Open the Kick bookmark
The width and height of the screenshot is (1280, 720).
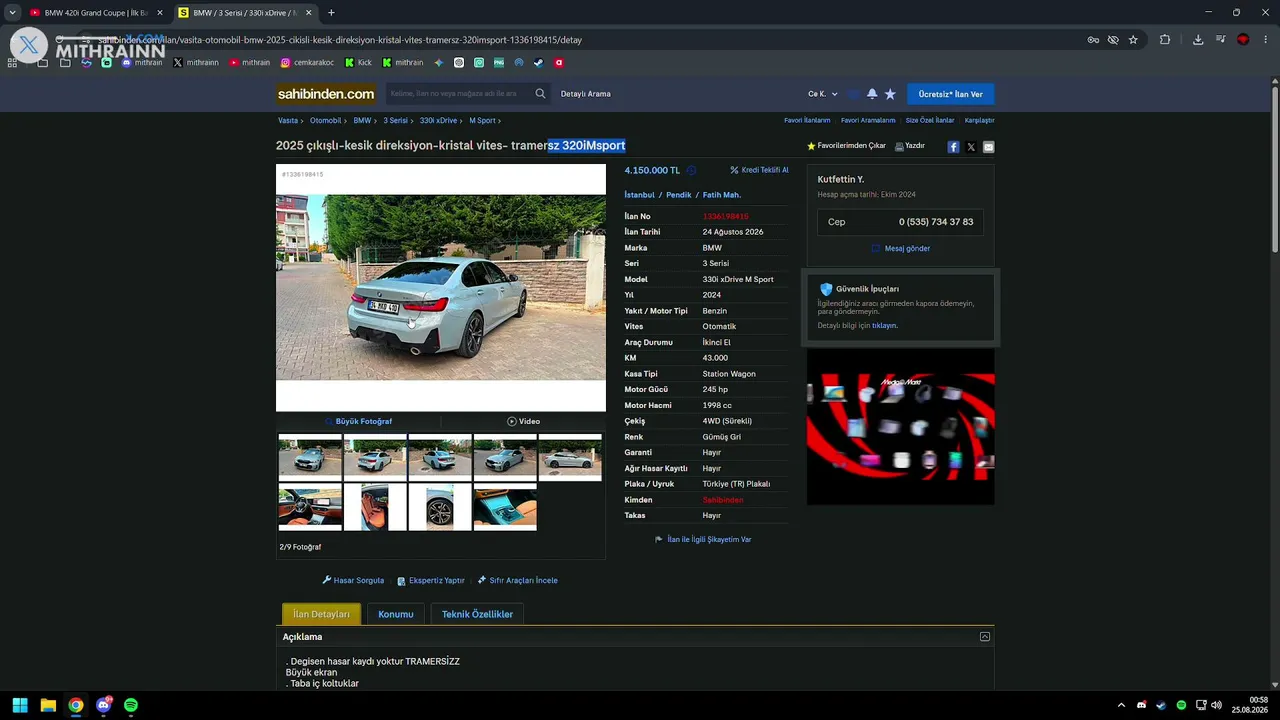(x=358, y=62)
